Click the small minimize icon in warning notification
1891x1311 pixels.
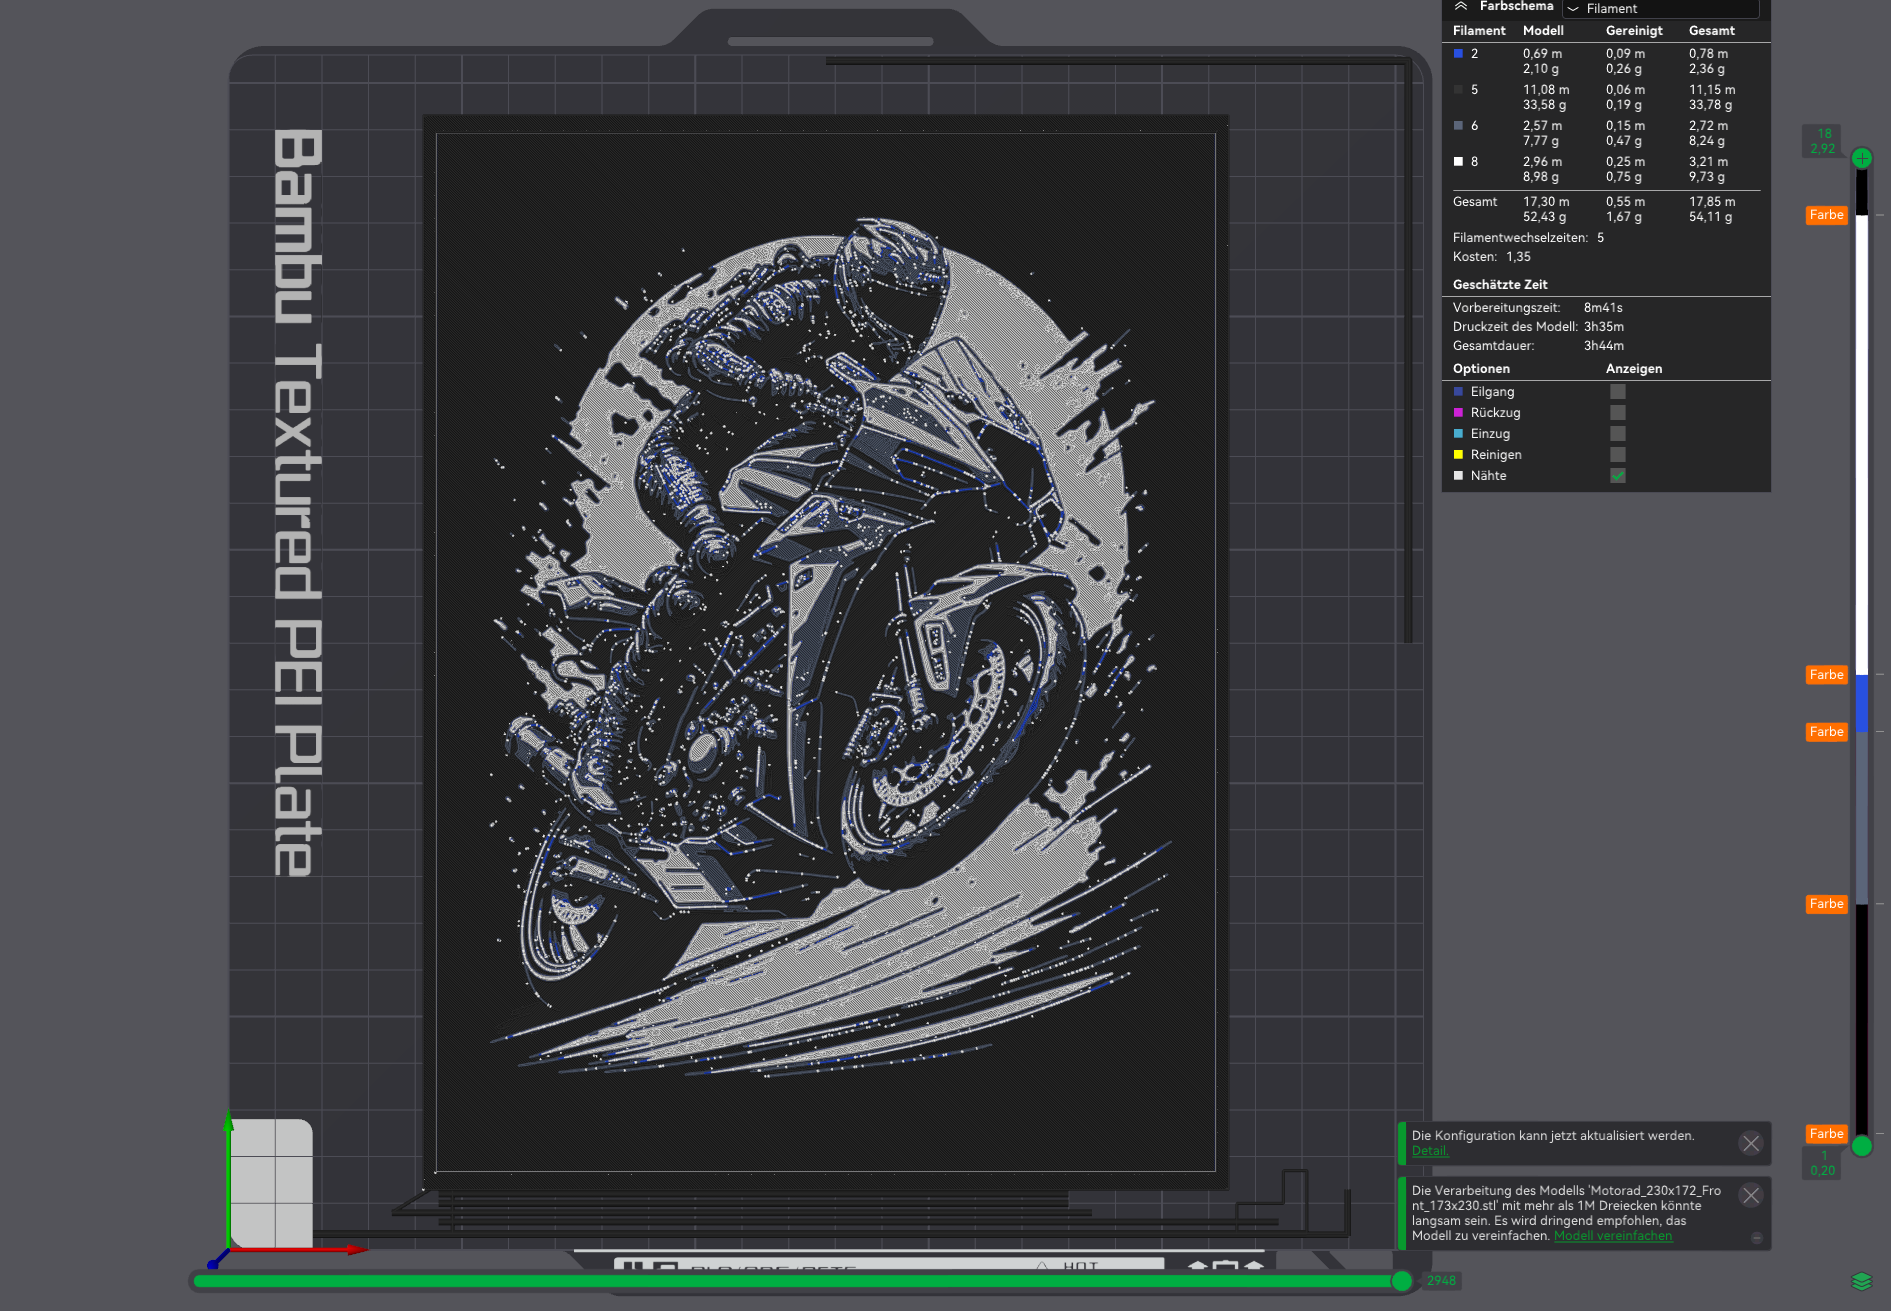(1757, 1238)
